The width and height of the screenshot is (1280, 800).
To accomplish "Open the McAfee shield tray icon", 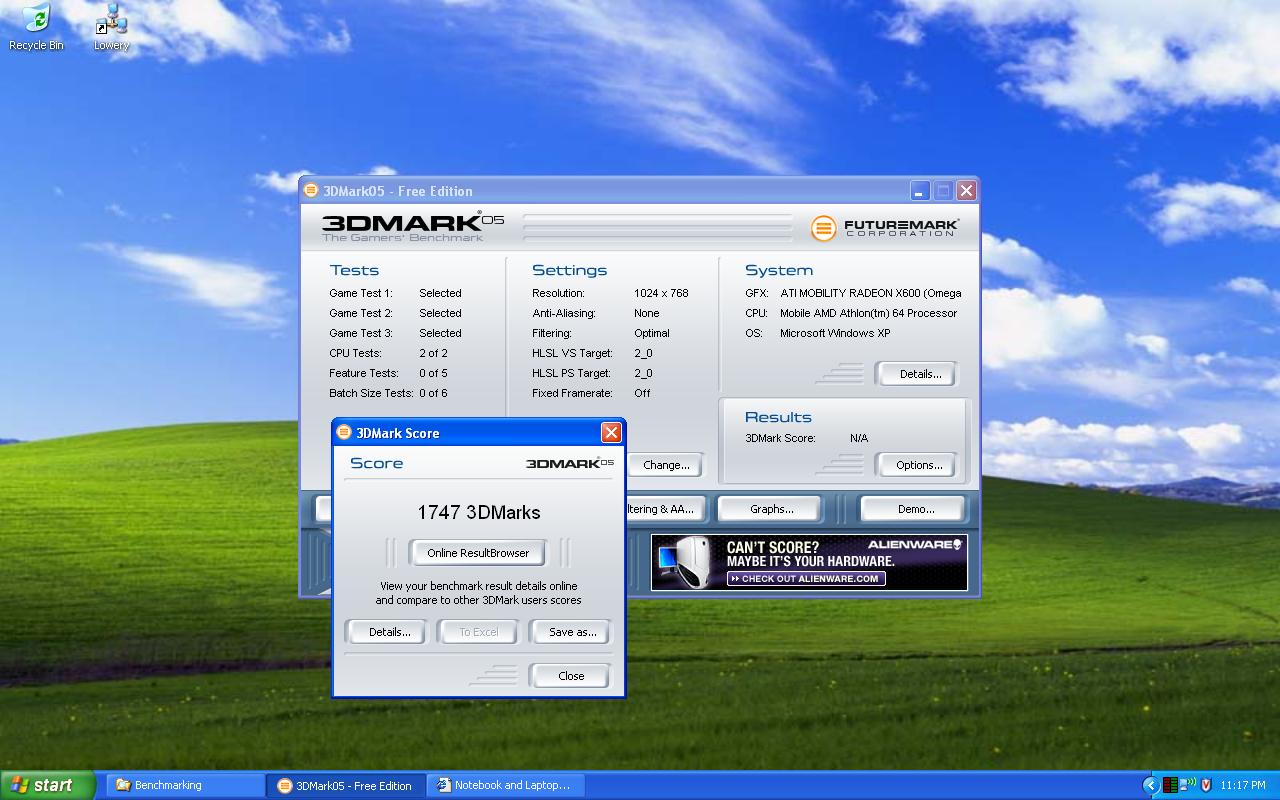I will 1206,785.
